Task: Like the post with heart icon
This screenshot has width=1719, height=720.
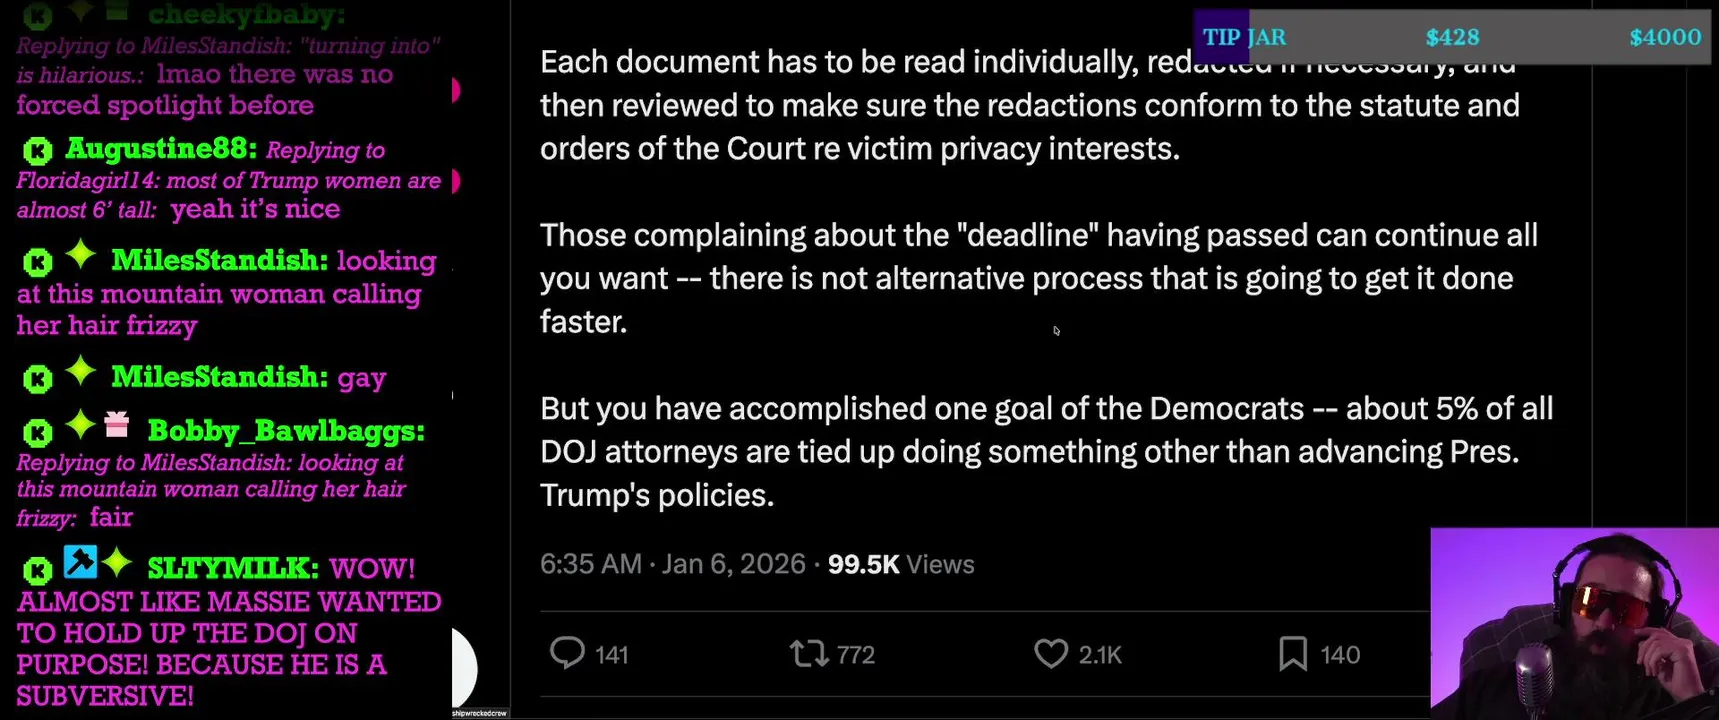Action: [x=1050, y=654]
